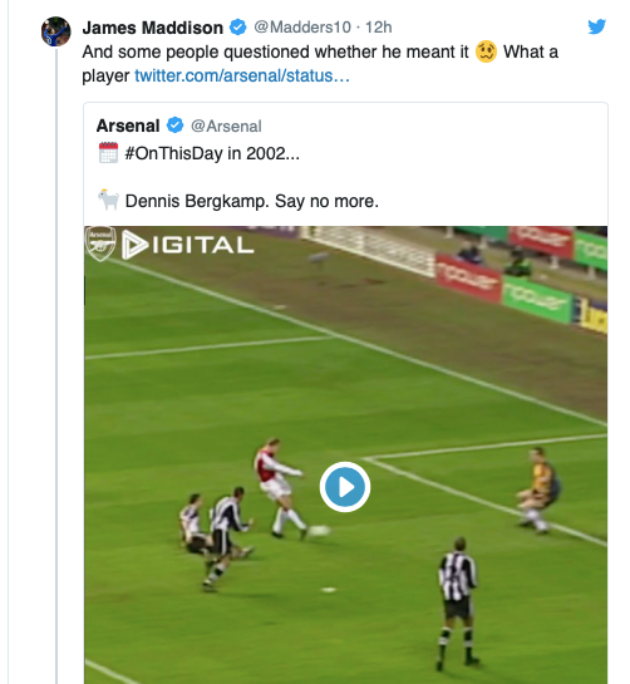Open the @Arsenal handle in quoted tweet
Image resolution: width=630 pixels, height=684 pixels.
click(x=226, y=126)
